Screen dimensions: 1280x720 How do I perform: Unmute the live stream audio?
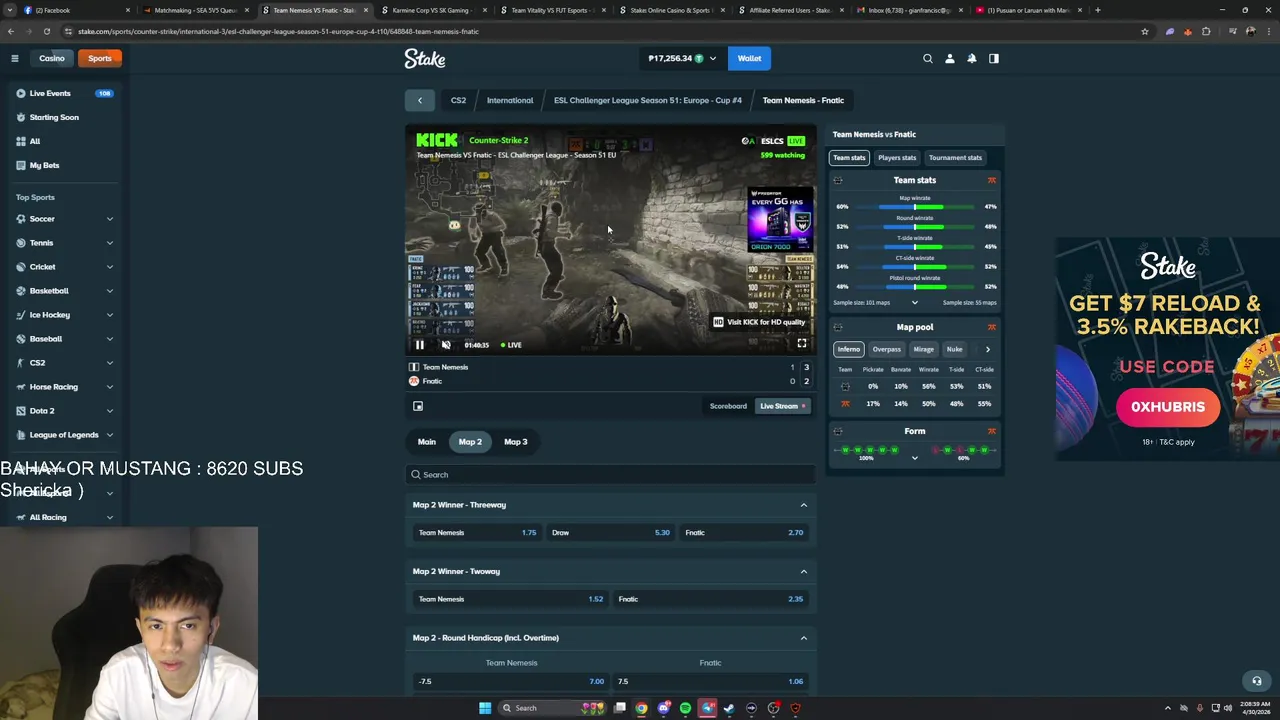[446, 345]
